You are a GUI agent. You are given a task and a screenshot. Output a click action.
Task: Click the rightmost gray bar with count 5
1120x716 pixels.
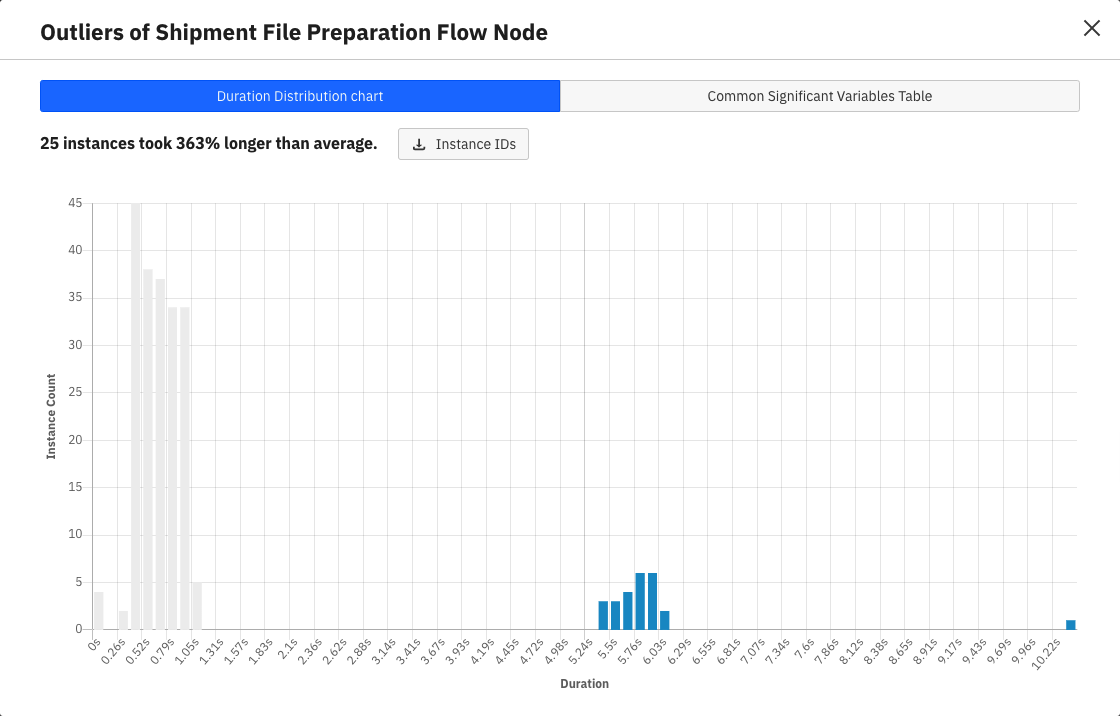tap(197, 606)
